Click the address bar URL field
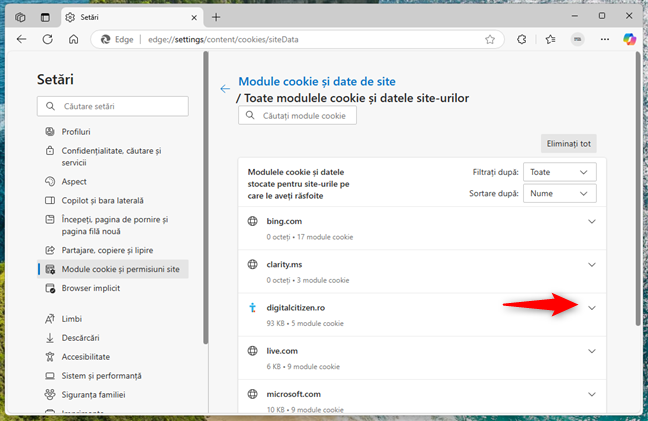648x421 pixels. [x=297, y=39]
